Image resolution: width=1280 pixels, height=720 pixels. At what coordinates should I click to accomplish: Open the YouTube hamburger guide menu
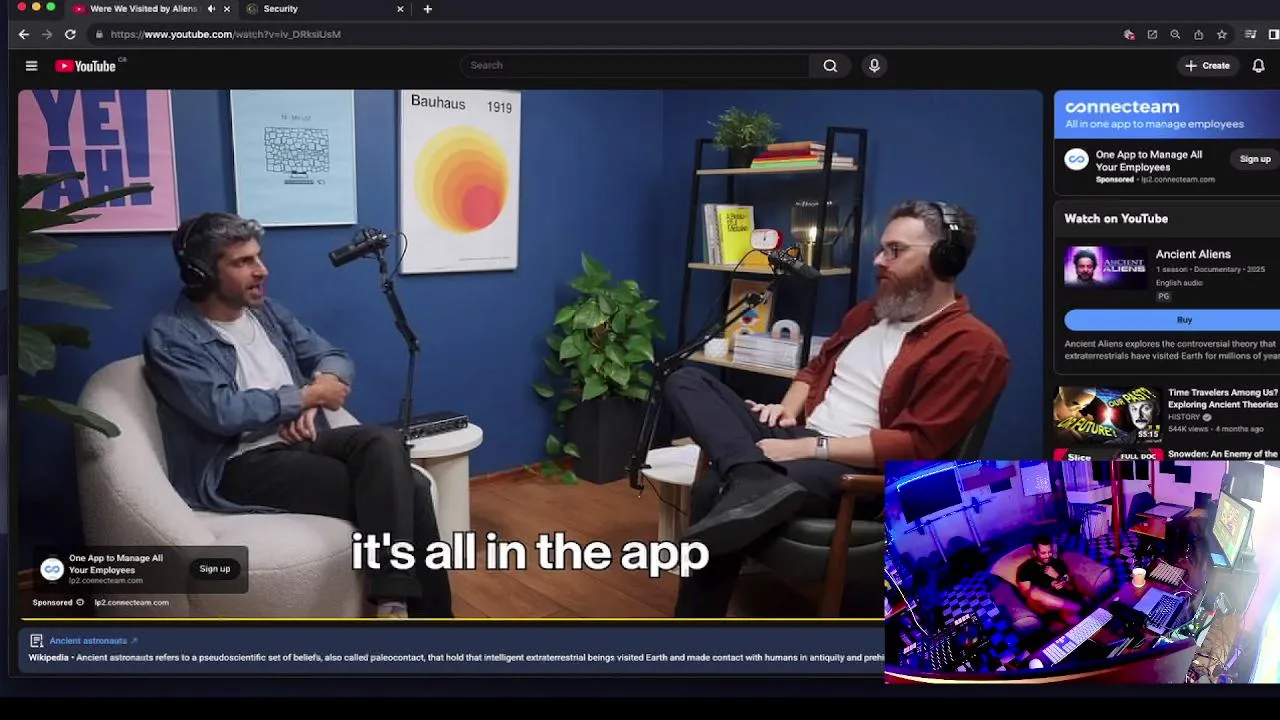[31, 66]
